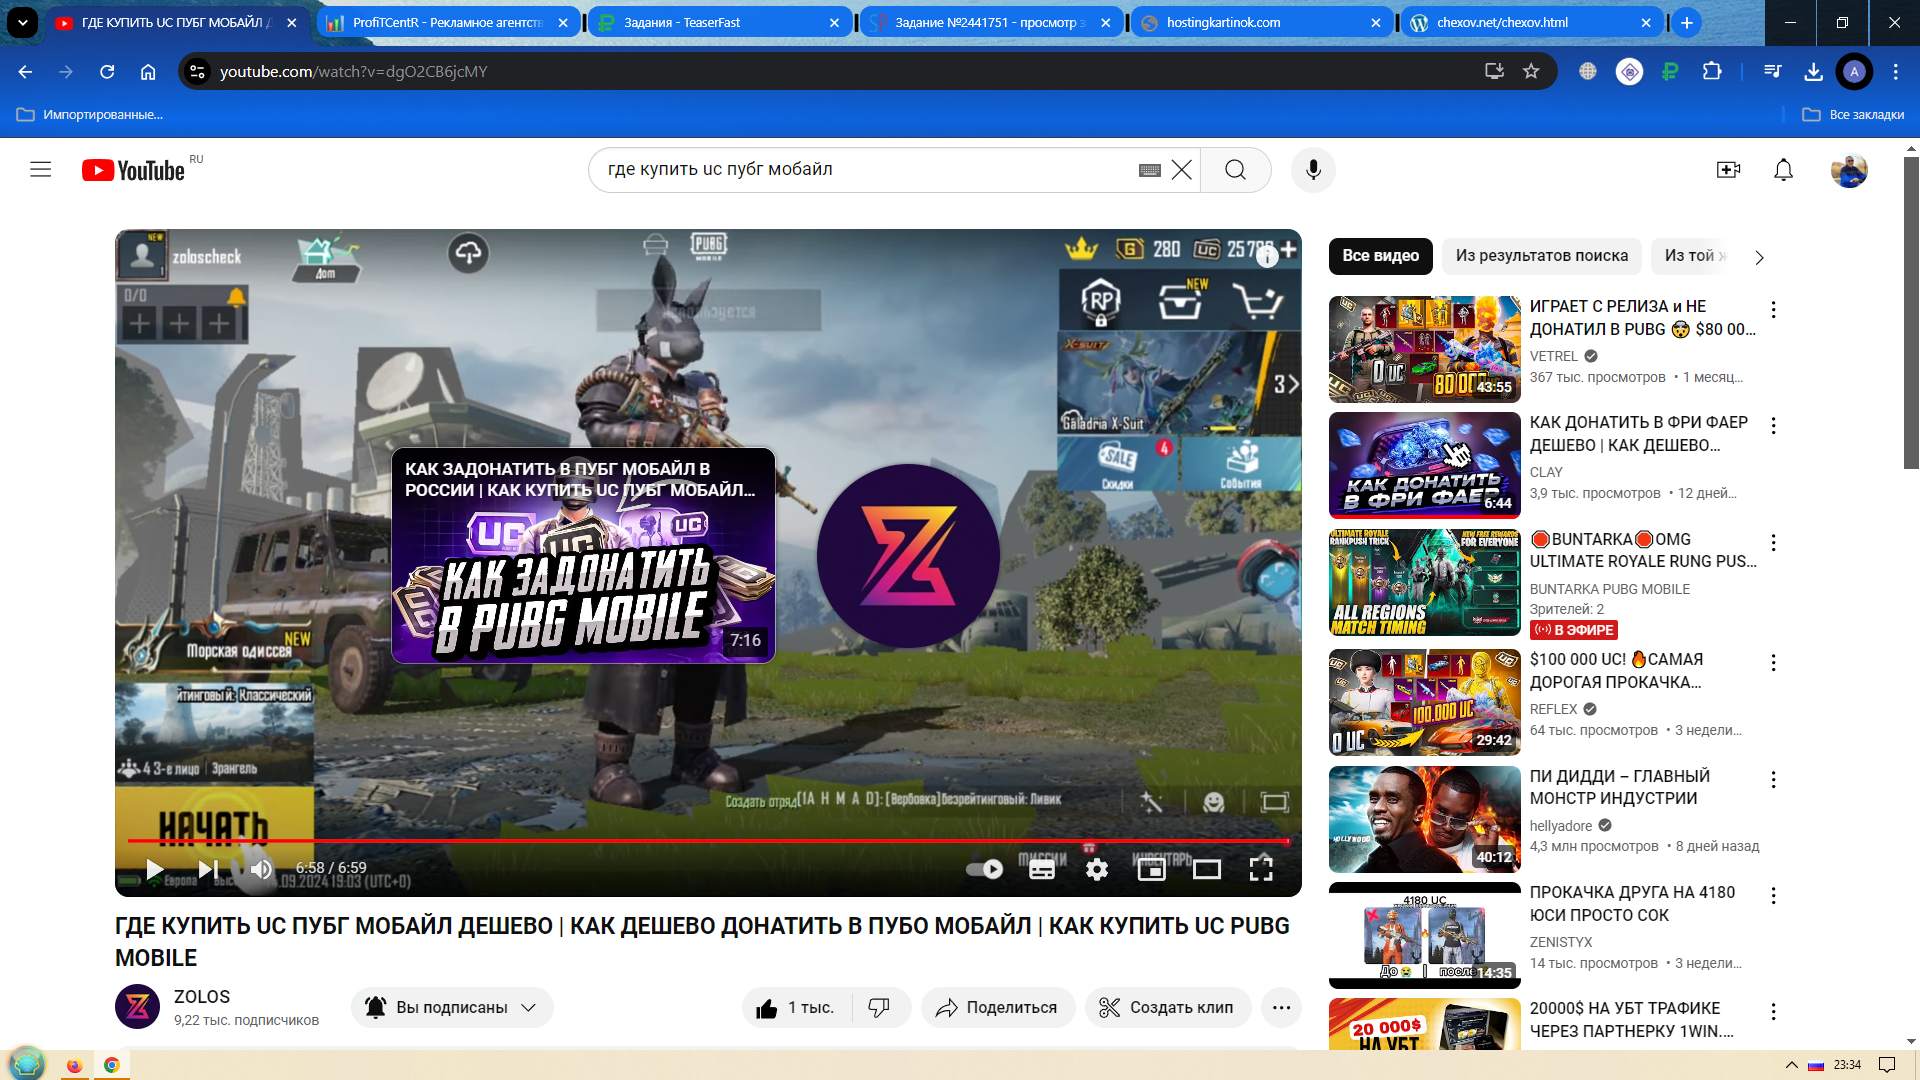Start voice search with microphone icon

pyautogui.click(x=1313, y=170)
